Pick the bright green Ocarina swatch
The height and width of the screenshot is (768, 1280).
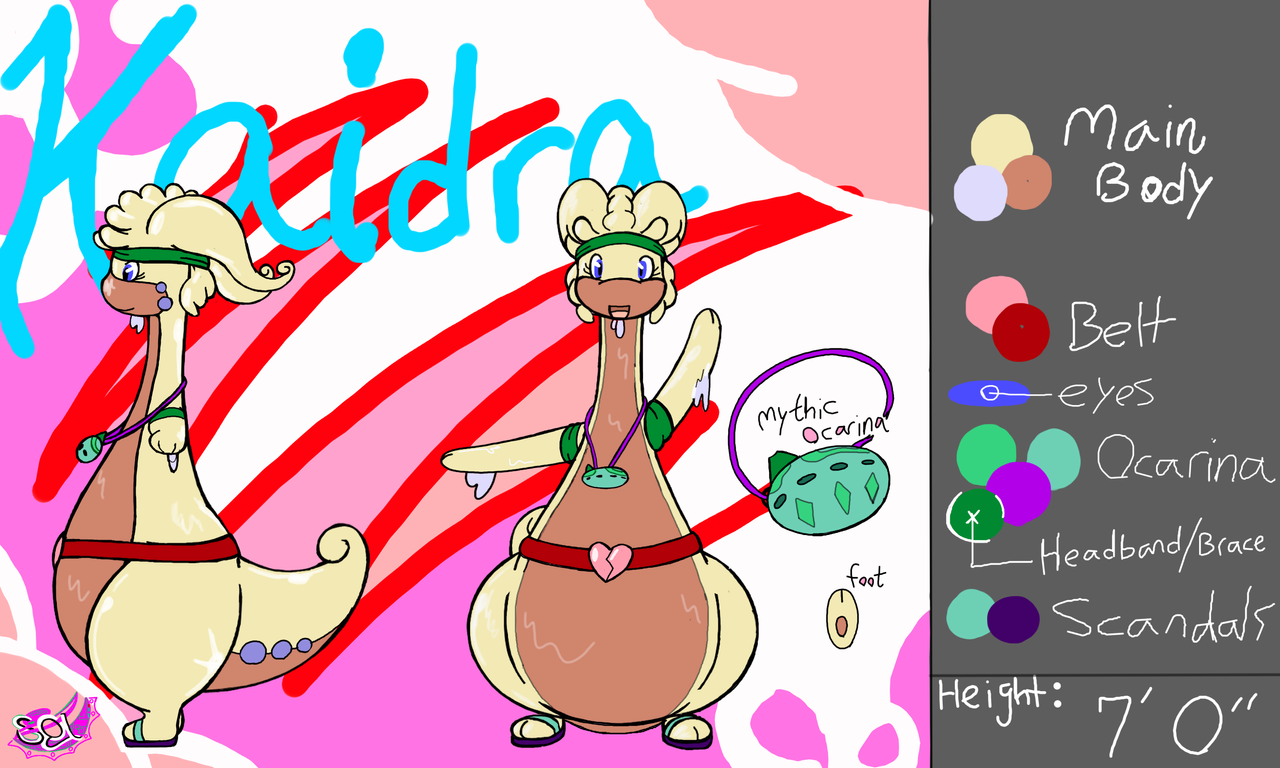tap(986, 456)
